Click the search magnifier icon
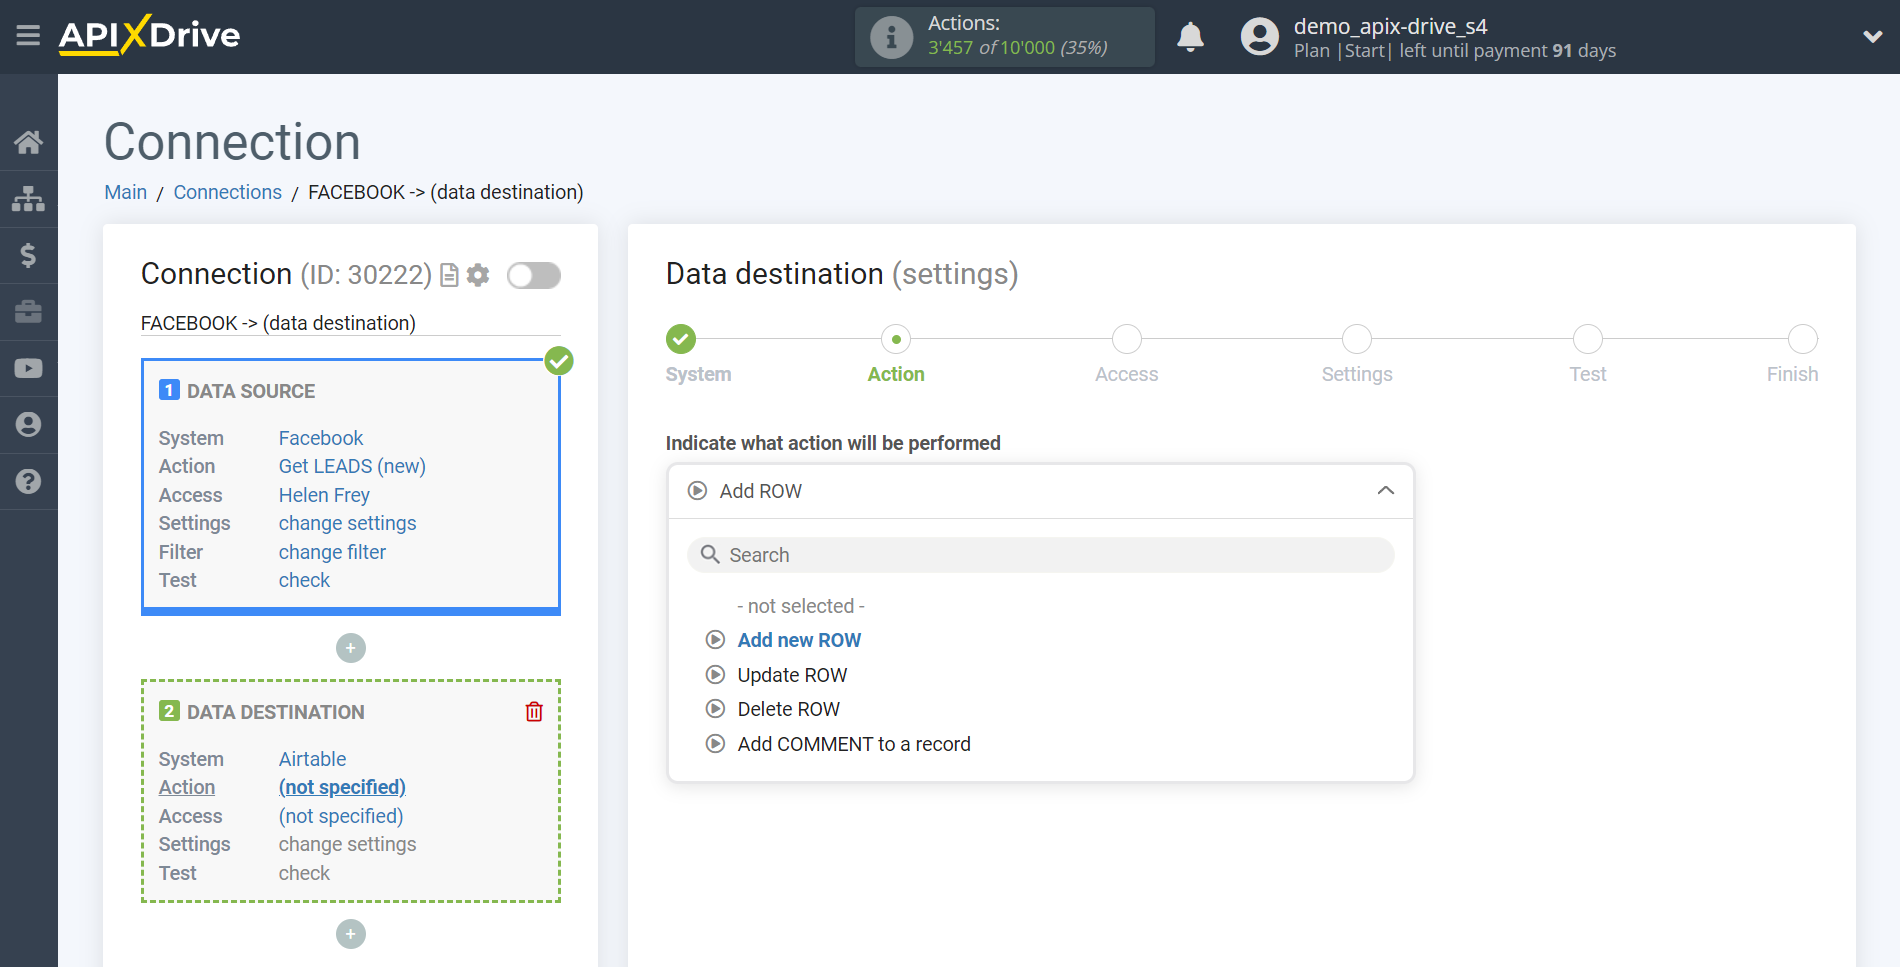The height and width of the screenshot is (967, 1900). tap(710, 555)
